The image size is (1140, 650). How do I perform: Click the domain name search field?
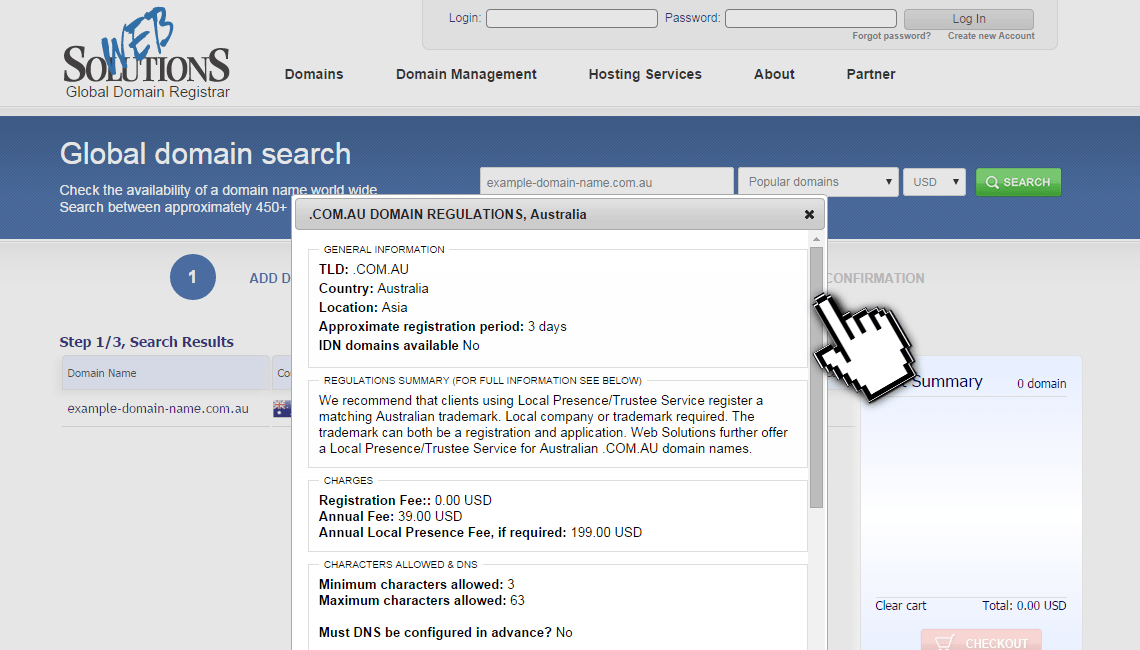coord(606,182)
